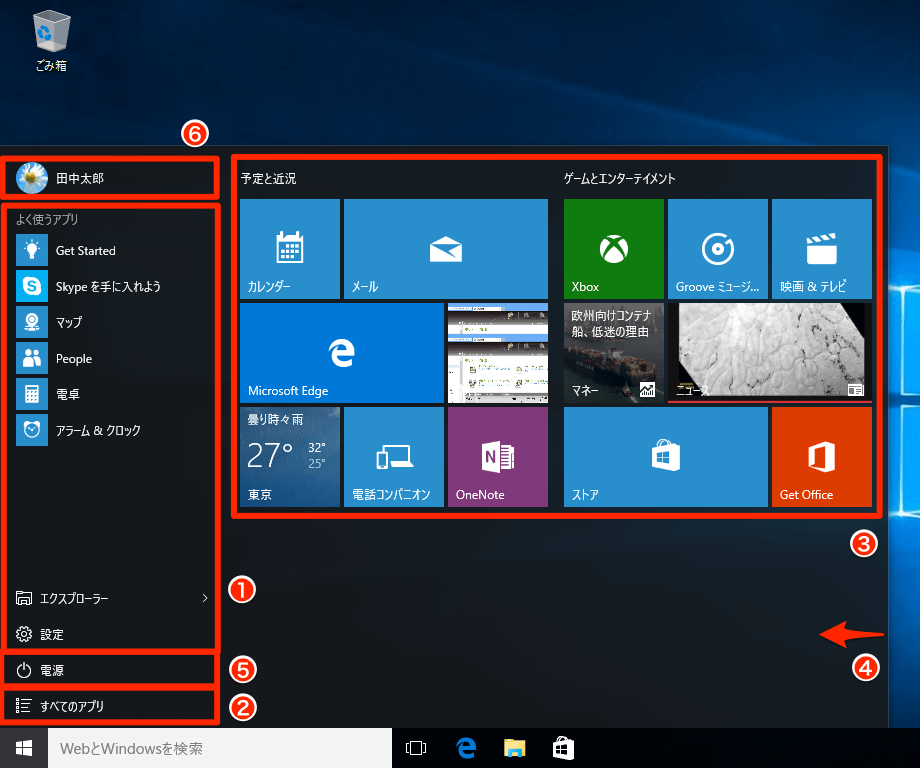Launch Skype を手に入れよう from the list
This screenshot has width=920, height=768.
(111, 286)
